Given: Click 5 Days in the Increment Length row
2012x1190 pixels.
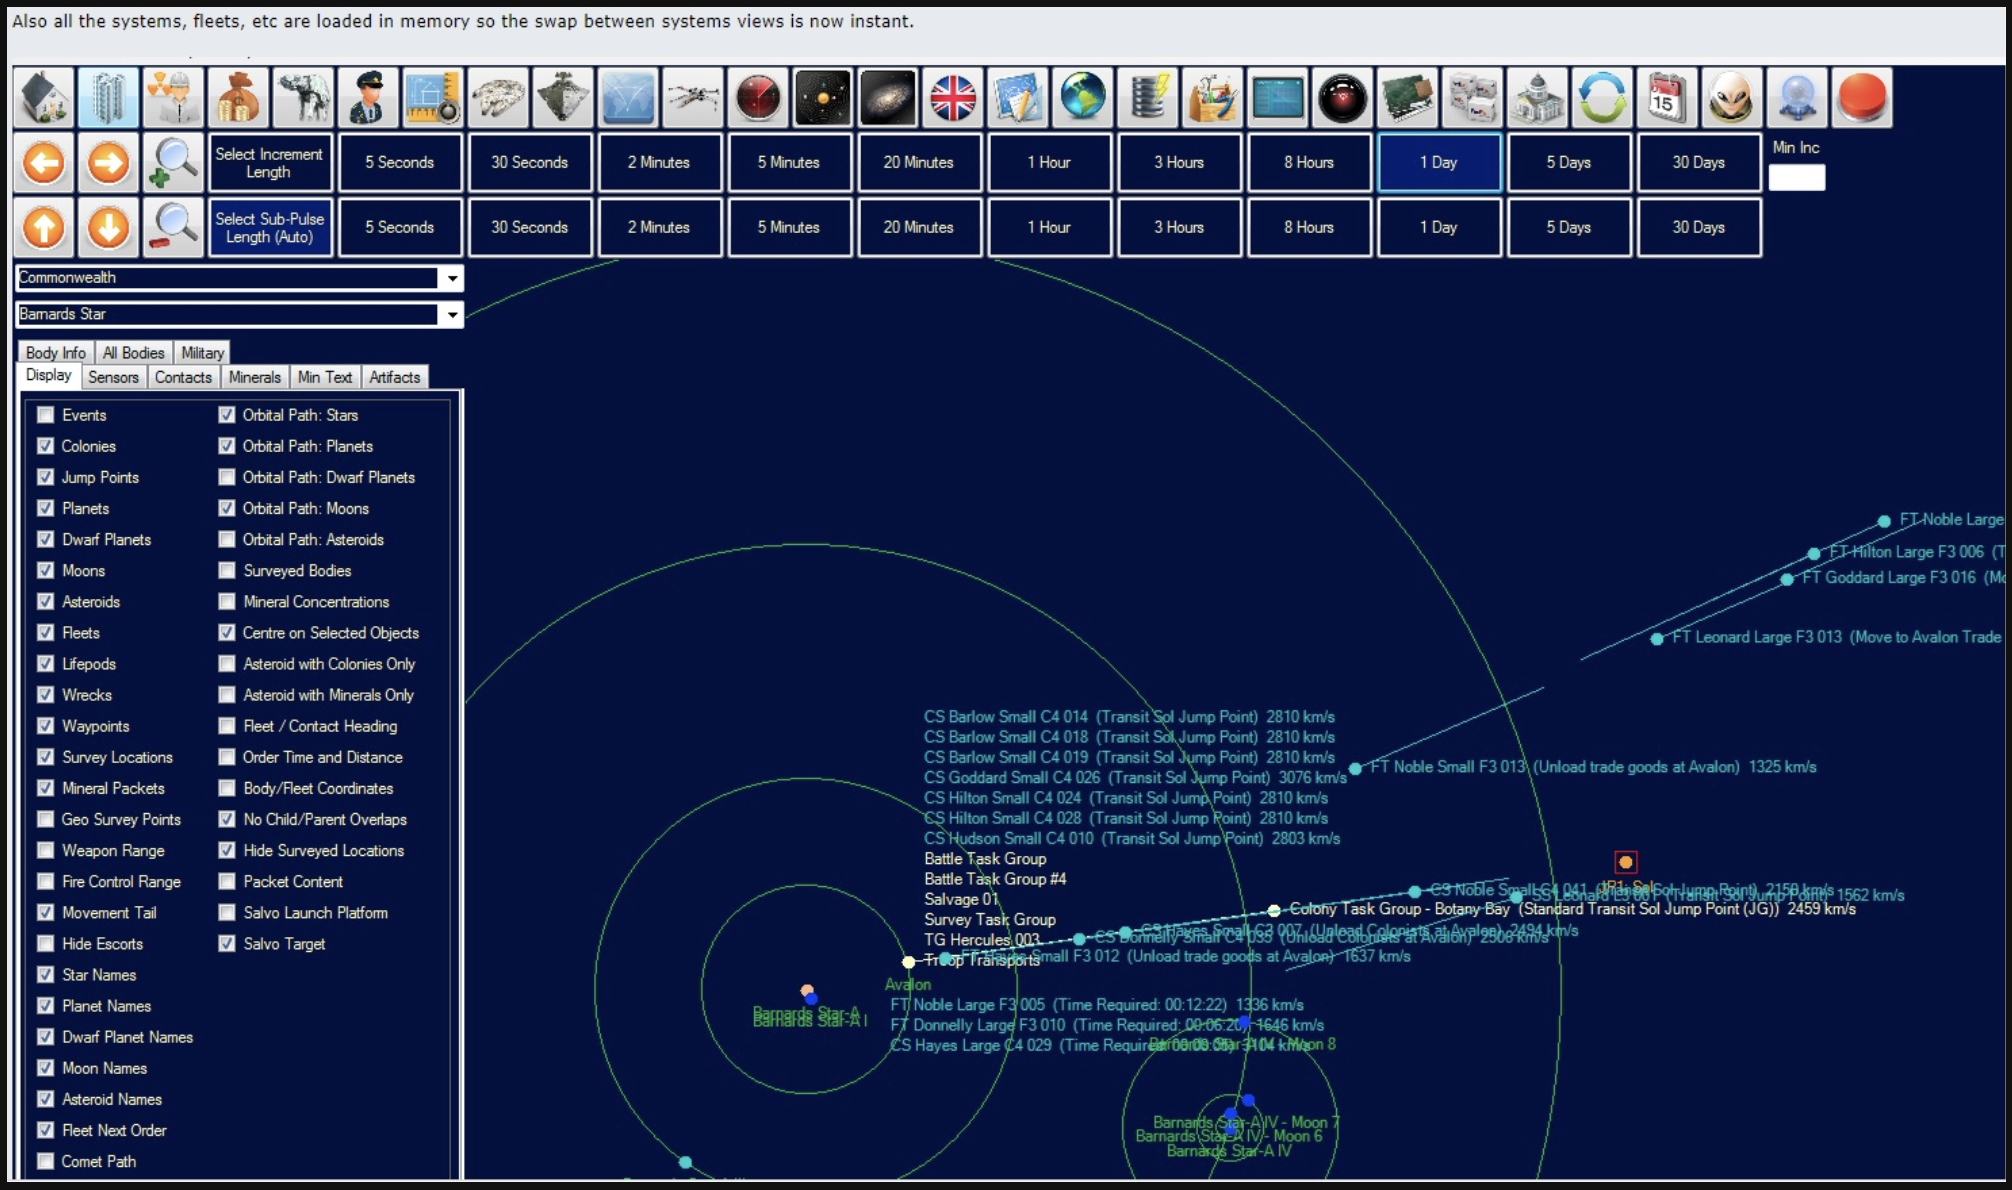Looking at the screenshot, I should pyautogui.click(x=1569, y=162).
